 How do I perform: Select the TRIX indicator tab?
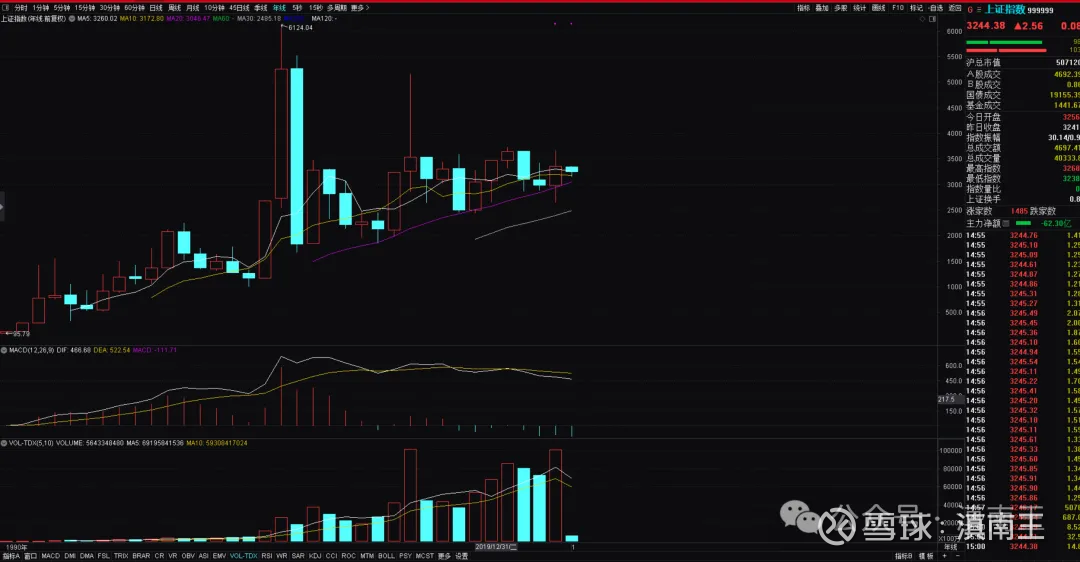coord(121,556)
